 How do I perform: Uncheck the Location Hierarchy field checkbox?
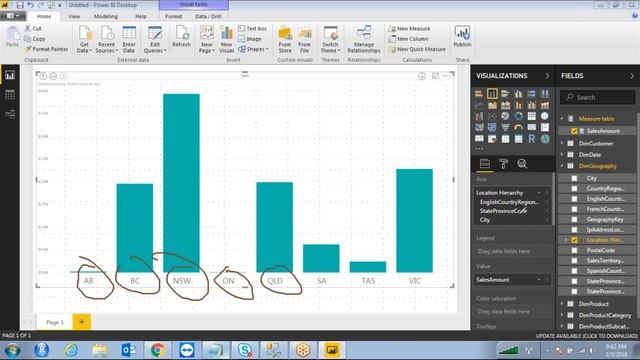click(574, 240)
